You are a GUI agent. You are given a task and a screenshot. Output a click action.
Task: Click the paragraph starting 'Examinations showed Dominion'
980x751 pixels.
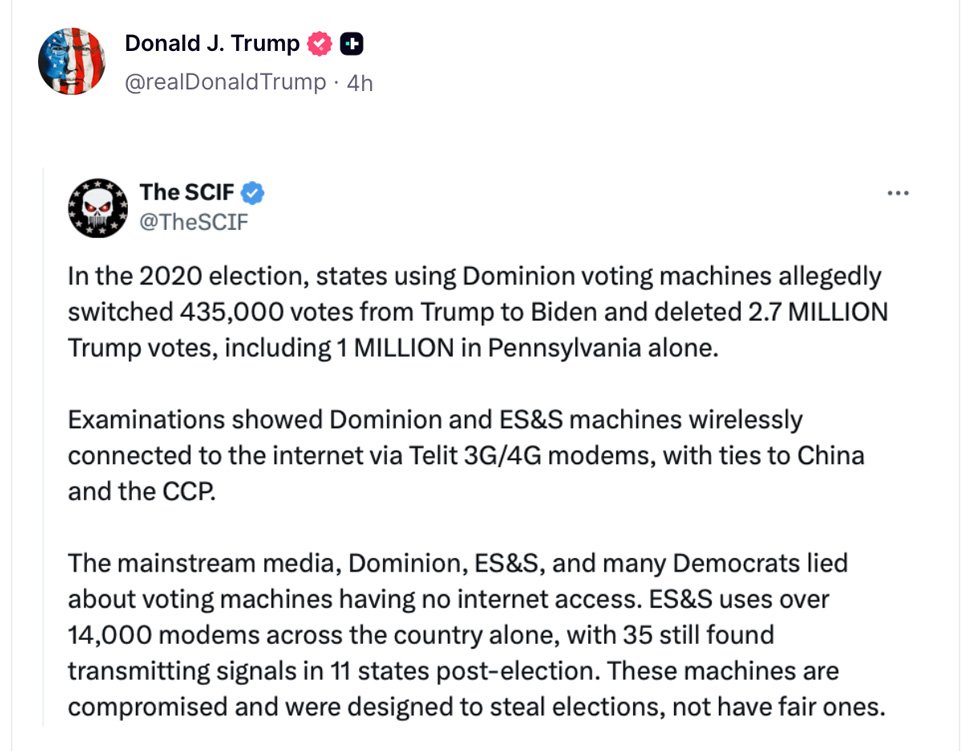point(465,455)
